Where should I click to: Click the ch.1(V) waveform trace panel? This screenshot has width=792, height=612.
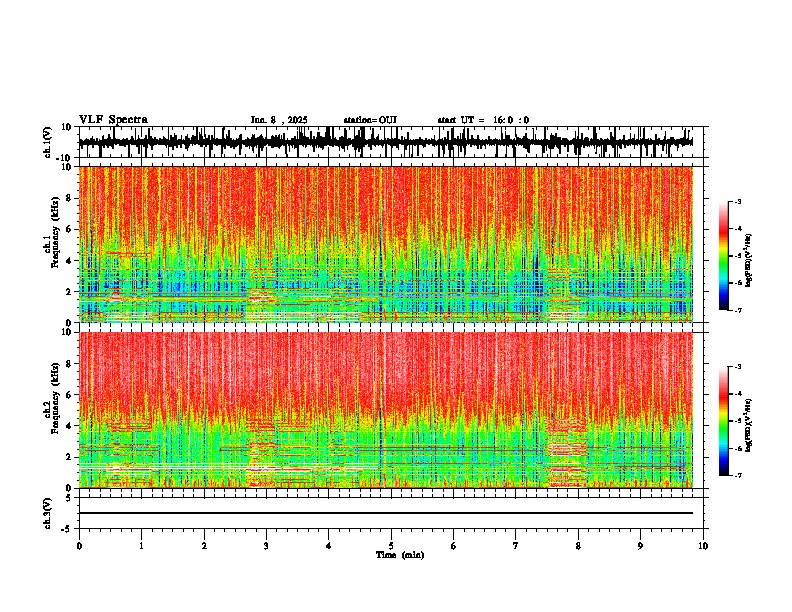coord(391,142)
